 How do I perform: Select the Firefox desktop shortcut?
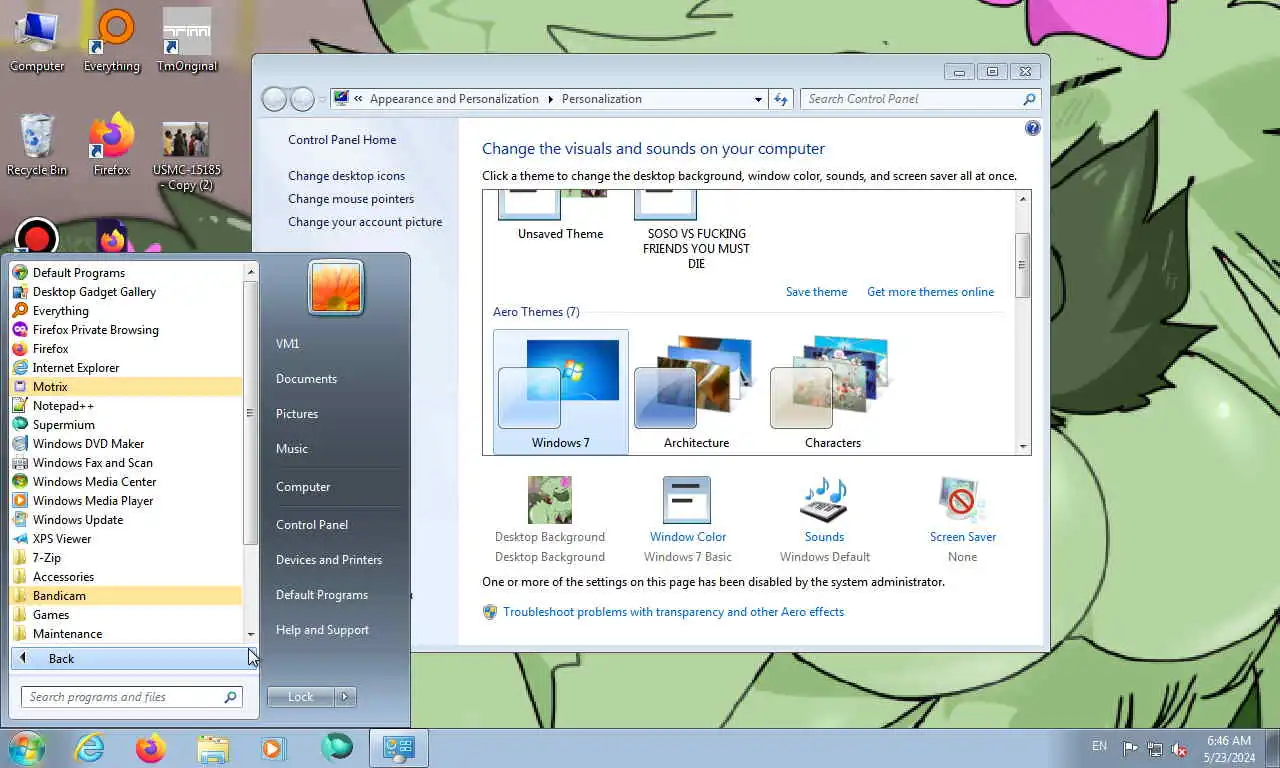(x=112, y=145)
